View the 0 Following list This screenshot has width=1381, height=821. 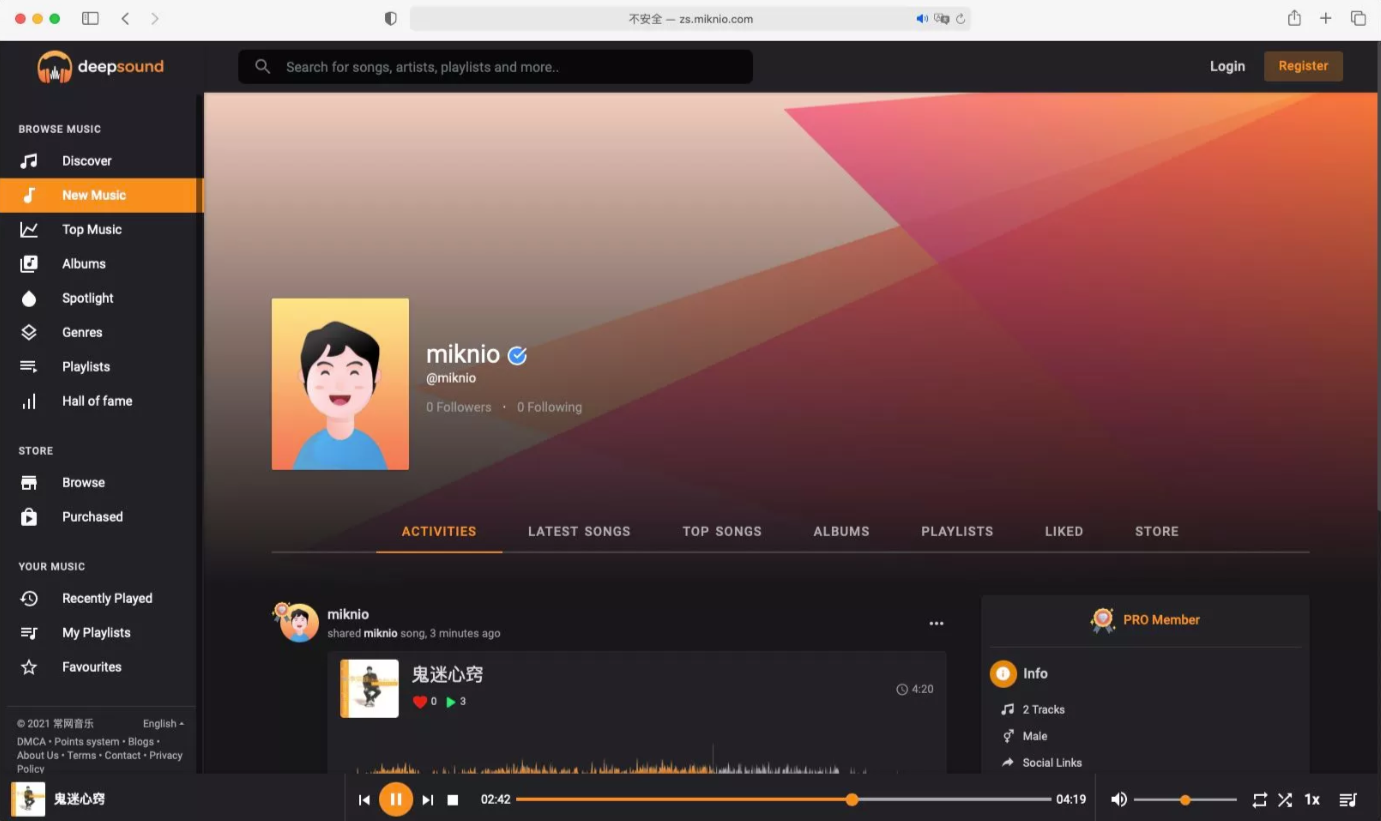[x=549, y=408]
